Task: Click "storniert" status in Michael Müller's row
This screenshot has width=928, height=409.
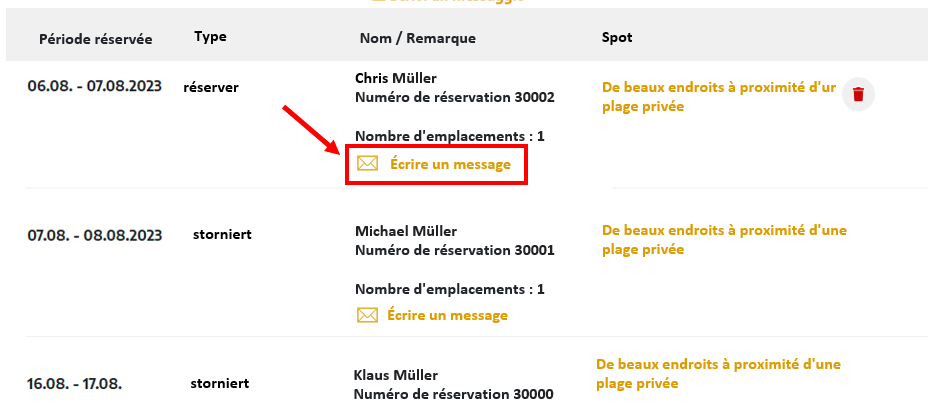Action: pos(222,234)
